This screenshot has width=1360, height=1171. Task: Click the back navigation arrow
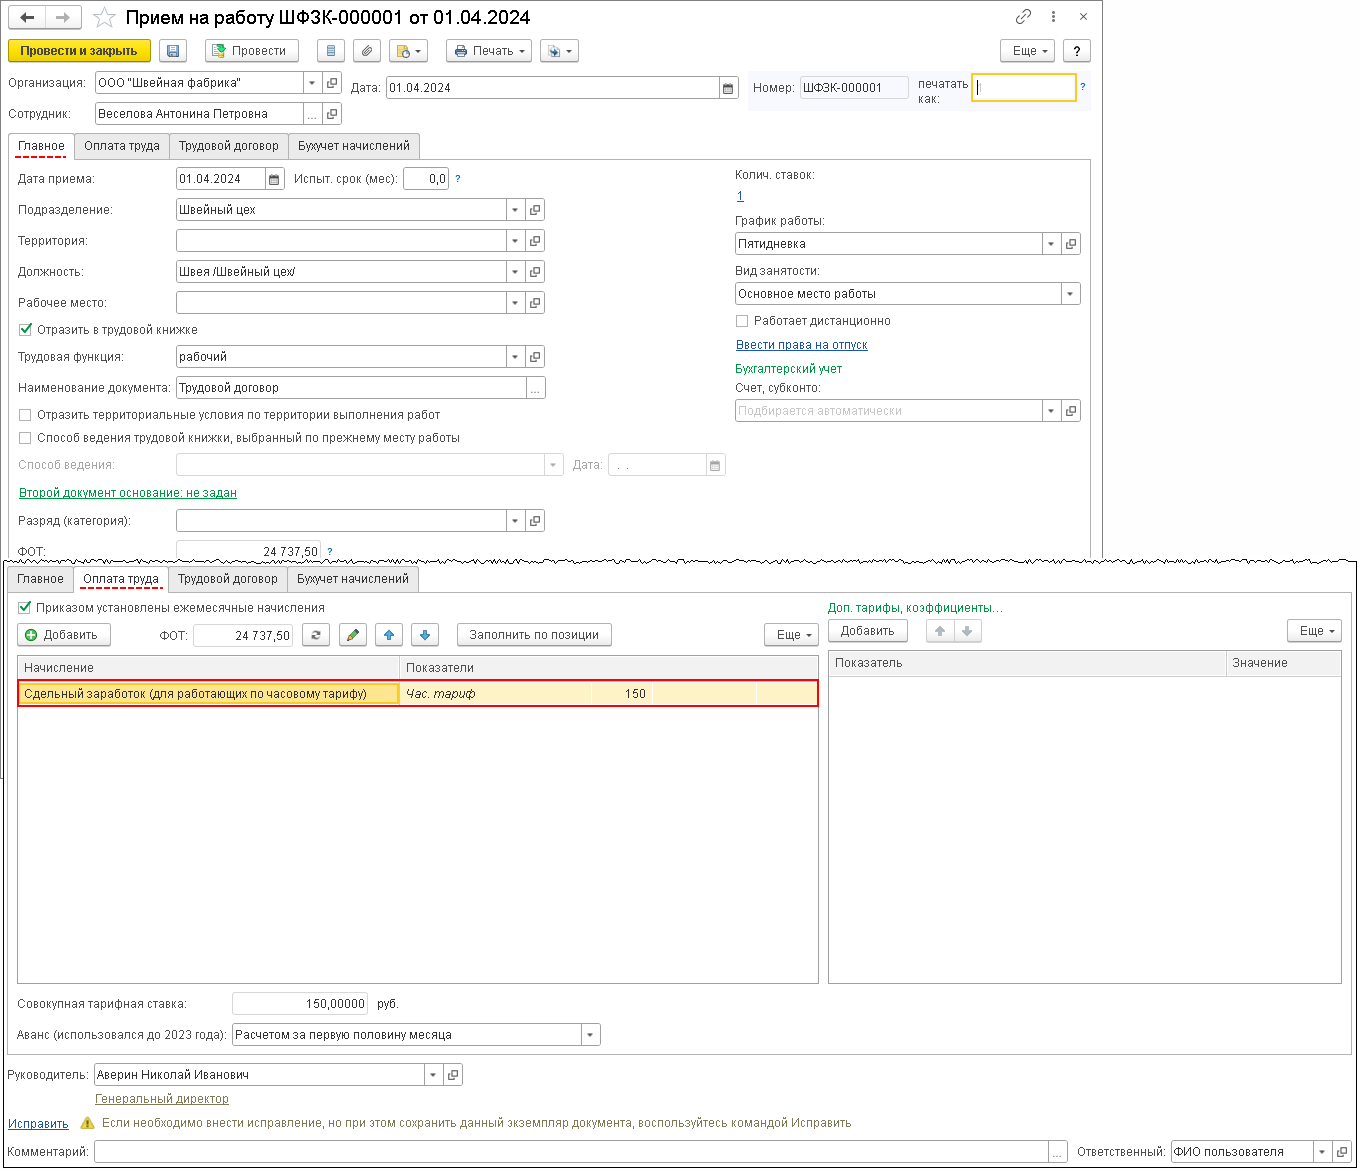[27, 17]
